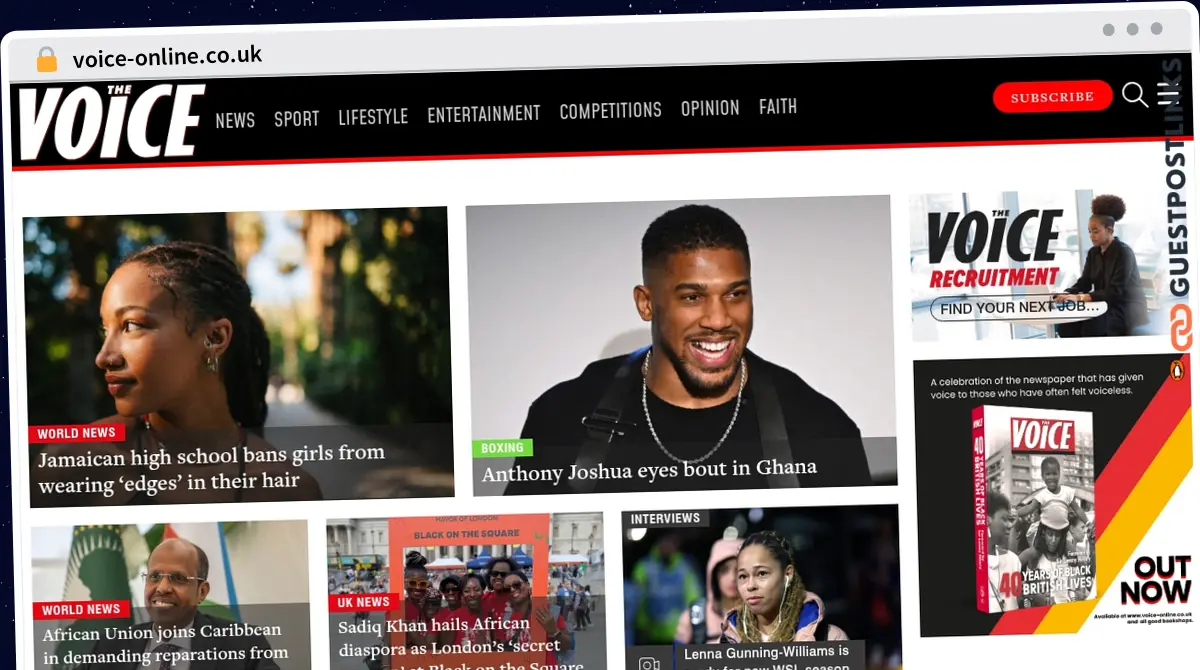Viewport: 1200px width, 670px height.
Task: Open the Competitions page
Action: (610, 110)
